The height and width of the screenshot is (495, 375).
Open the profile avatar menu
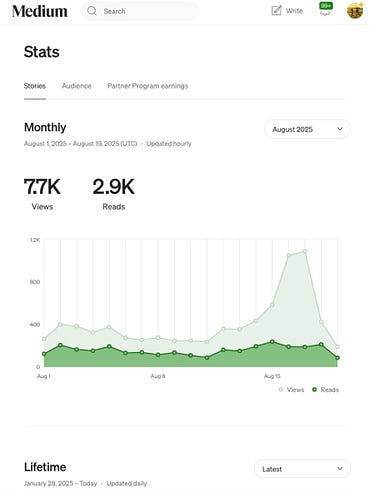pos(355,11)
